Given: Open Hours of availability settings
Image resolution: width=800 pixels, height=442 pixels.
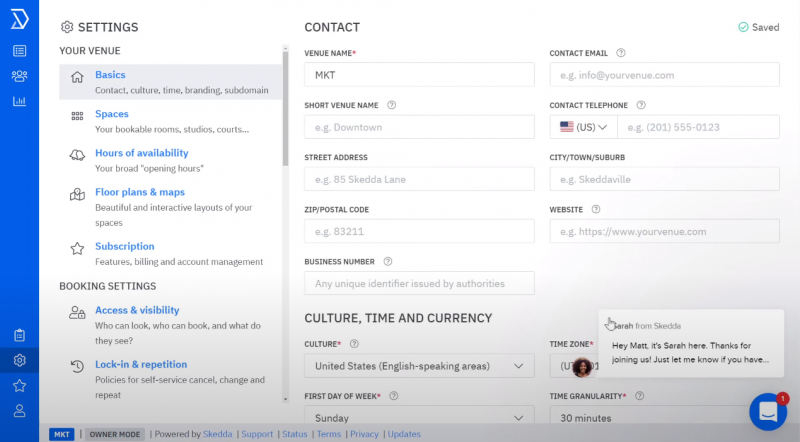Looking at the screenshot, I should 142,153.
